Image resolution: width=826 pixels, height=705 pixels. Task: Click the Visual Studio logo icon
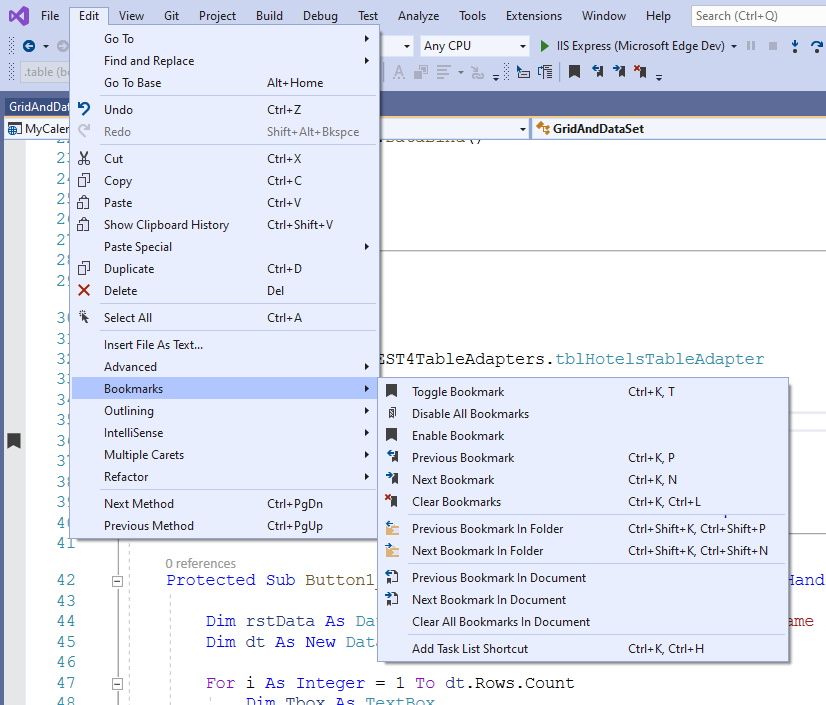[19, 16]
